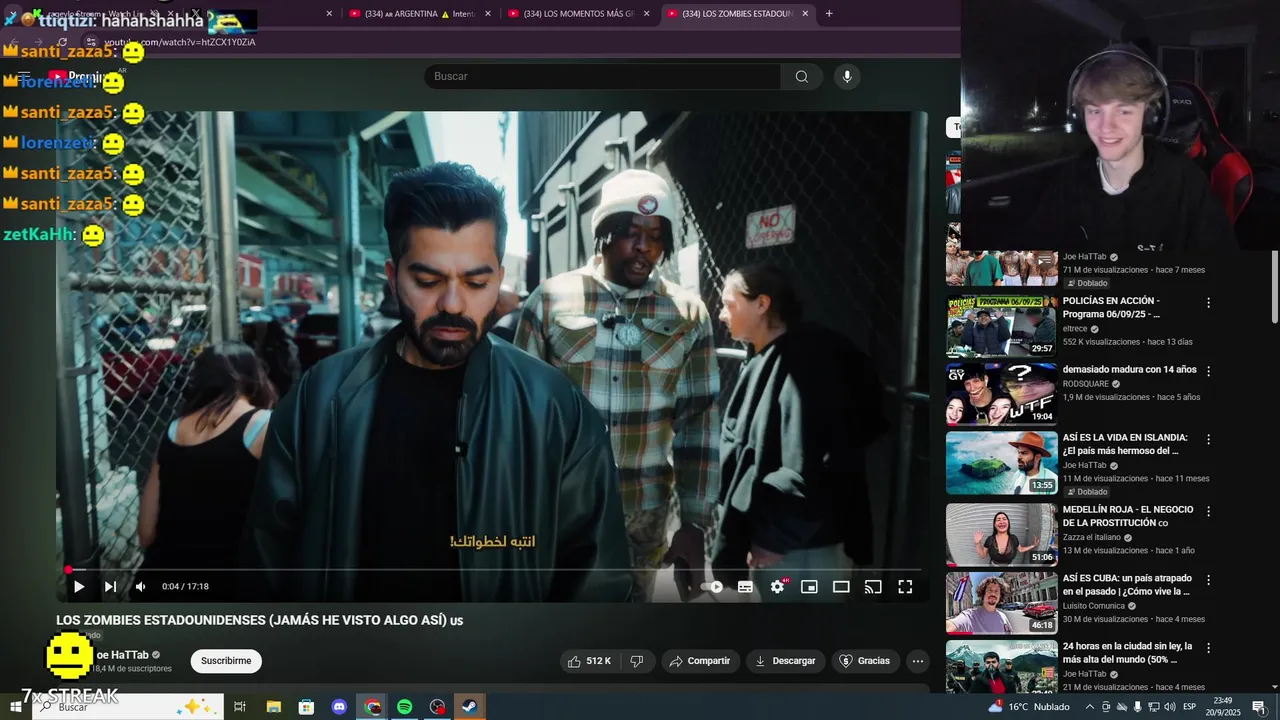Enable theater mode view
The width and height of the screenshot is (1280, 720).
pyautogui.click(x=841, y=587)
